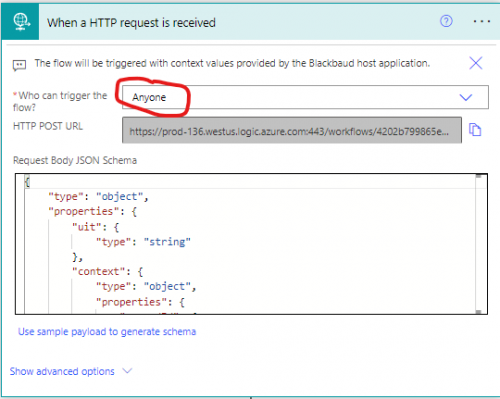
Task: Expand 'Show advanced options'
Action: coord(71,371)
